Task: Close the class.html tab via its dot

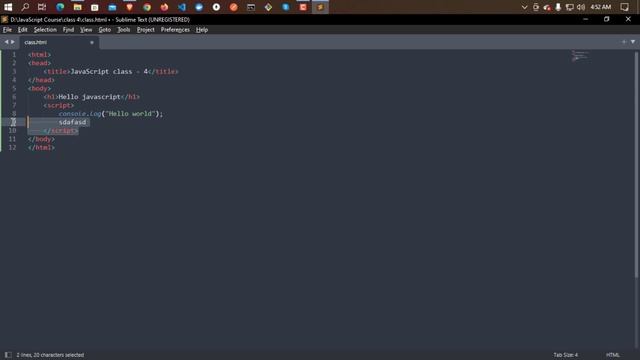Action: click(92, 42)
